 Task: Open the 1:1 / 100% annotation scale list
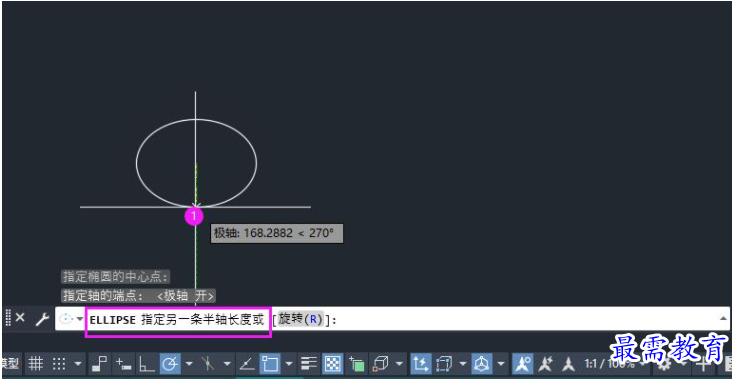[x=609, y=364]
